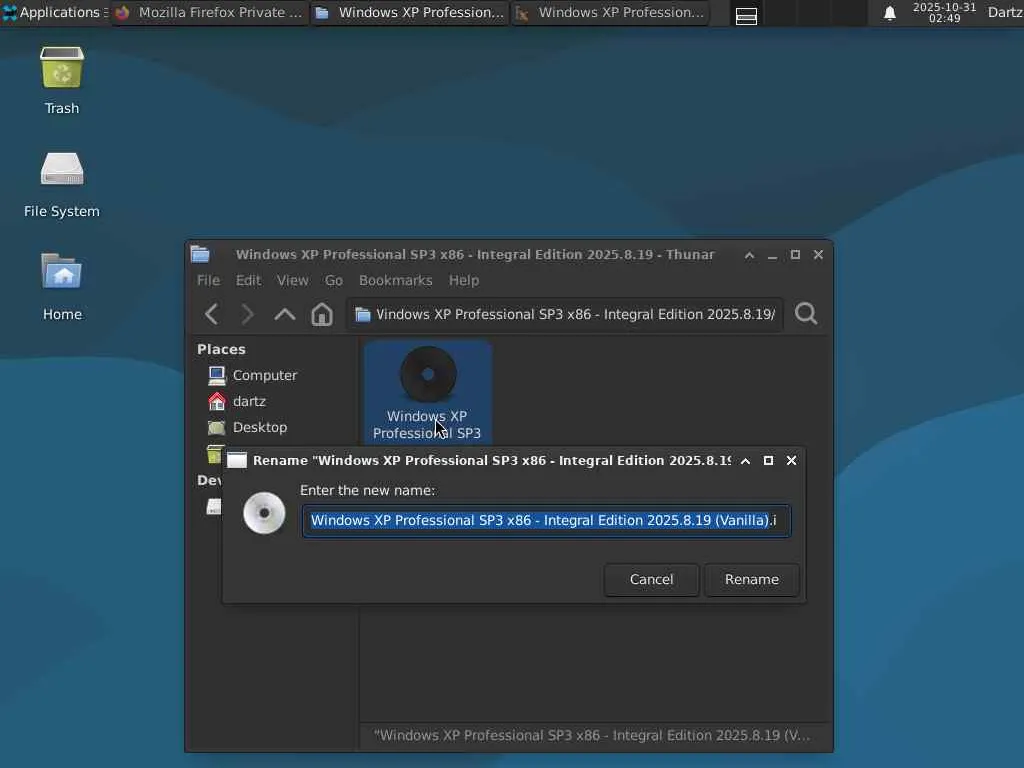1024x768 pixels.
Task: Go to parent folder with up arrow
Action: 285,314
